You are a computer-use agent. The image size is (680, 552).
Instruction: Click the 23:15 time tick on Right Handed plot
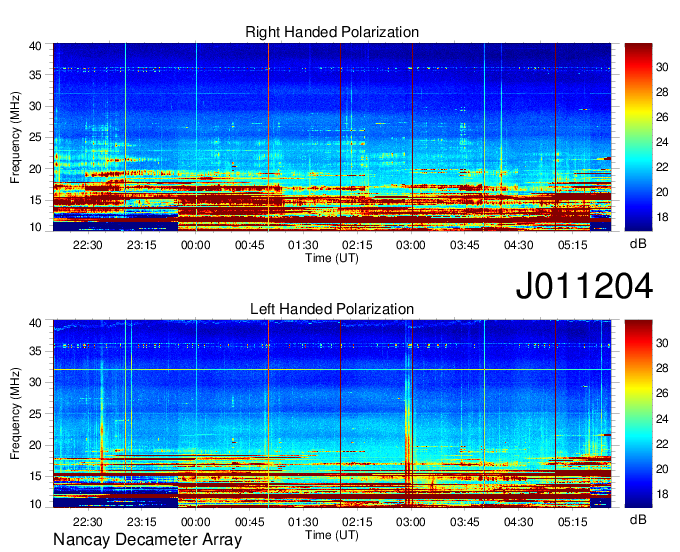tap(141, 245)
